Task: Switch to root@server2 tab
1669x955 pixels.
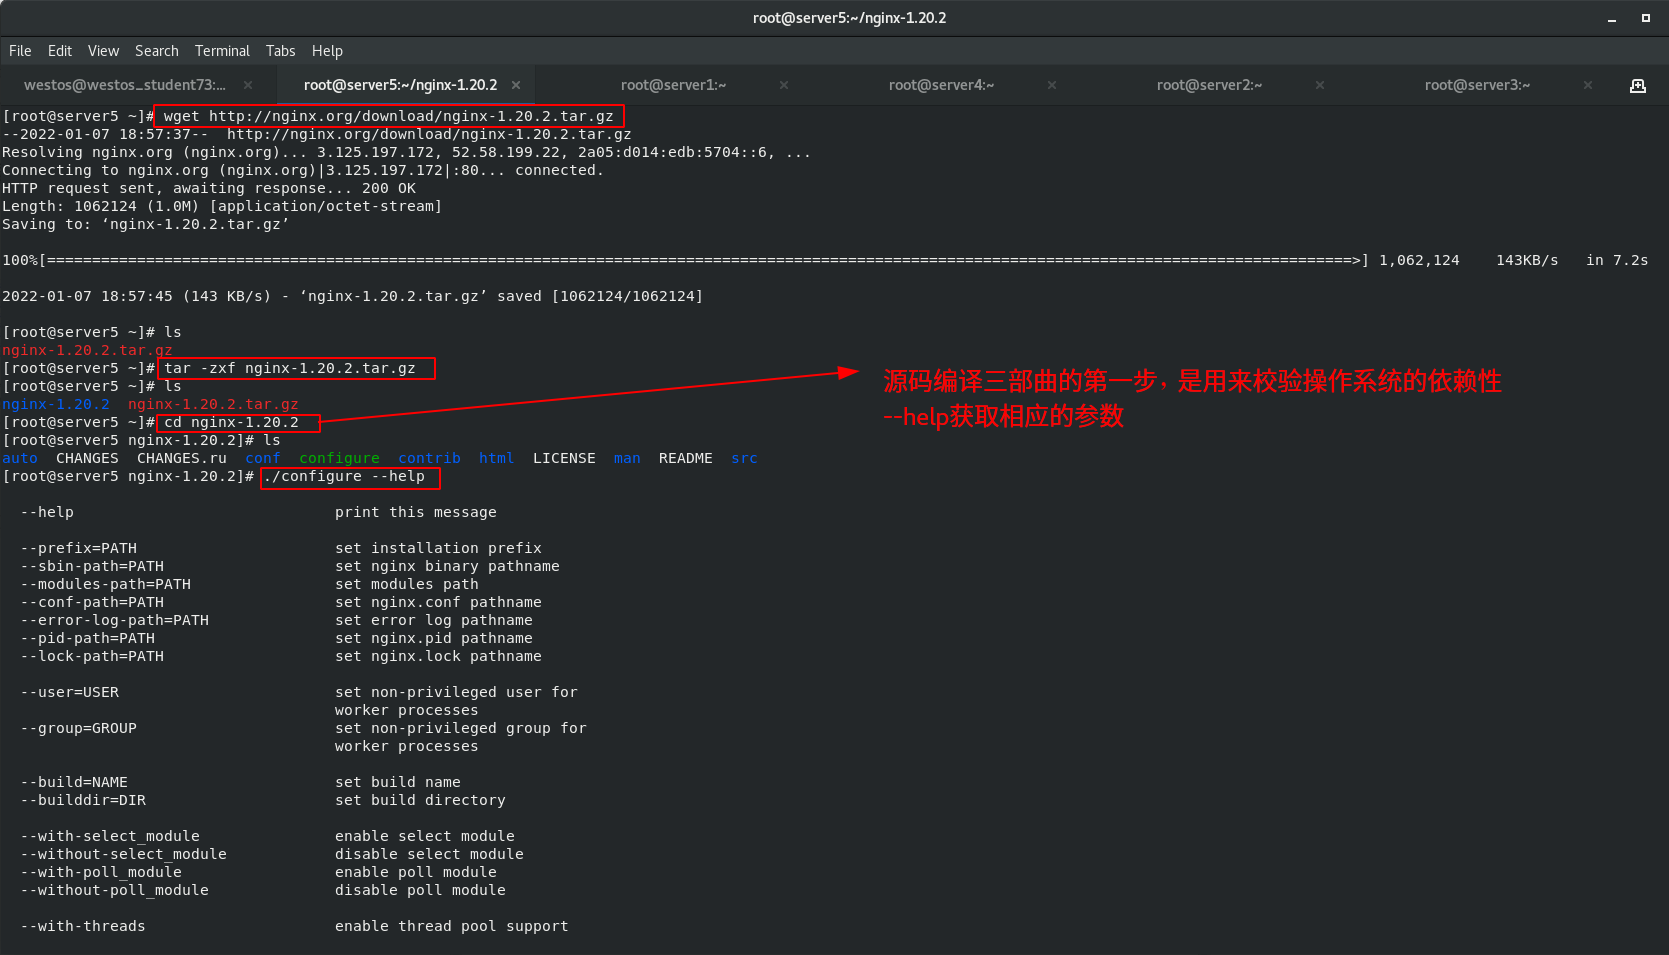Action: point(1209,85)
